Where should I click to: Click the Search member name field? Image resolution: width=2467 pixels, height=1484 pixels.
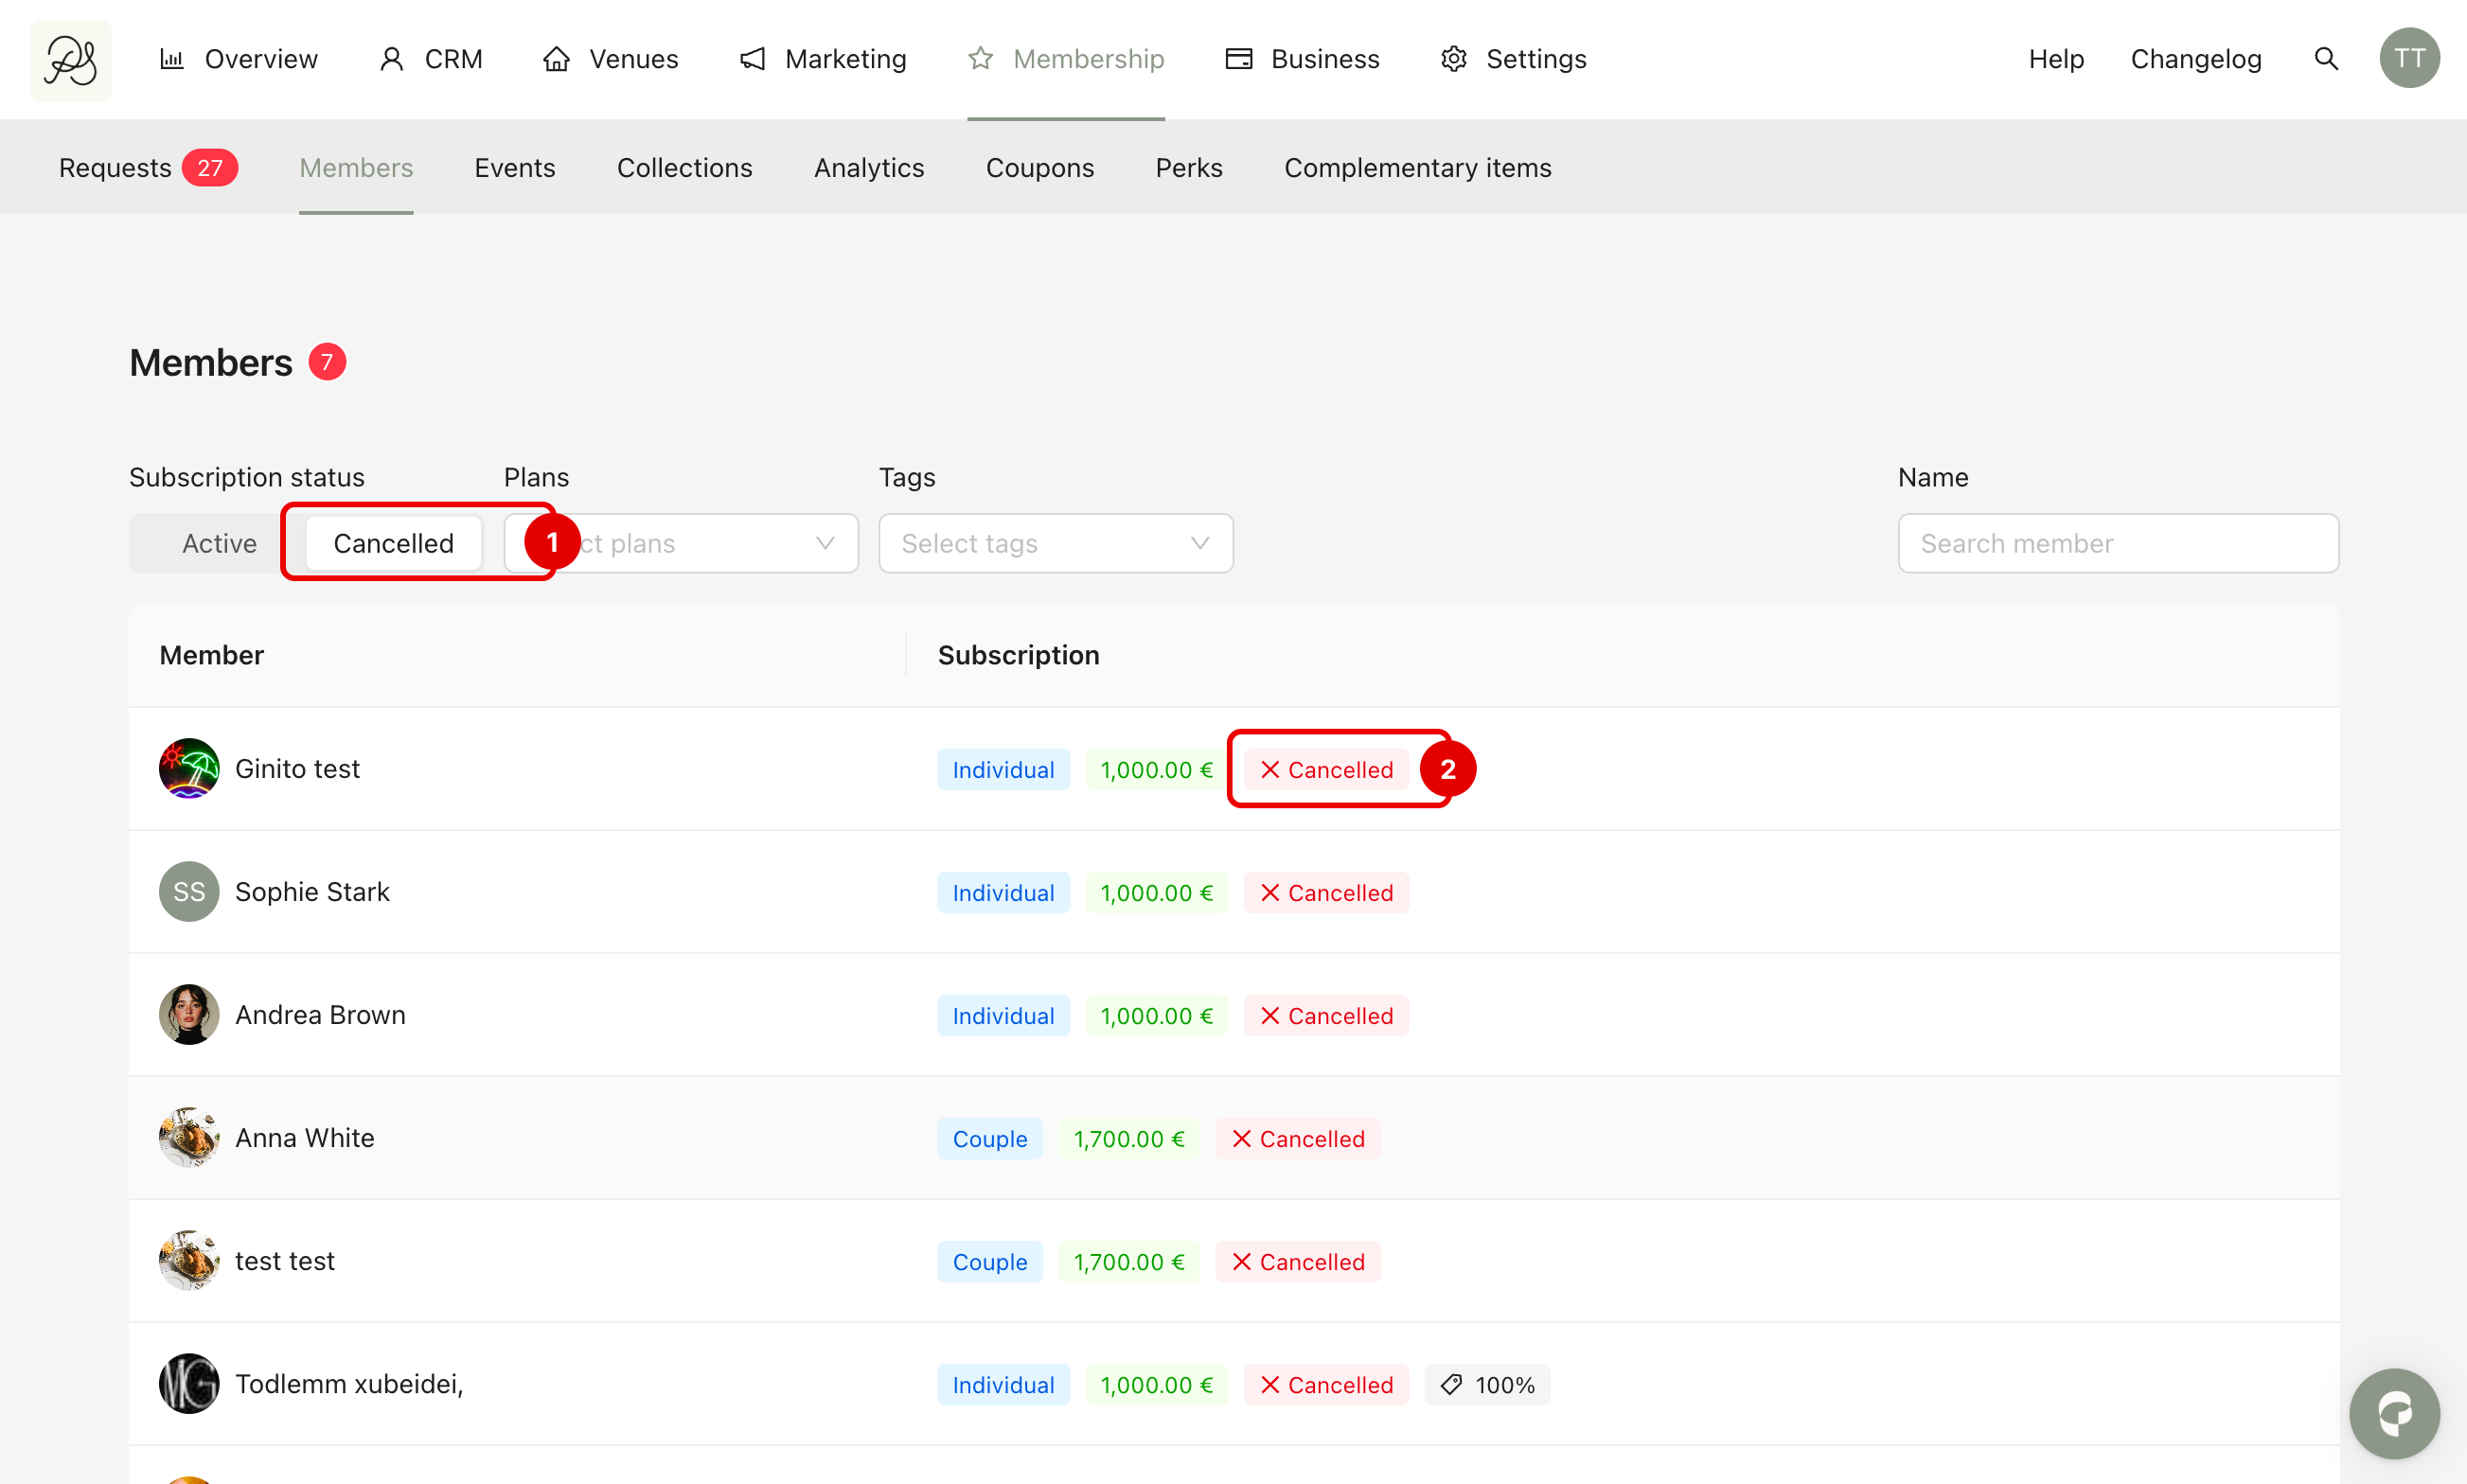point(2117,543)
